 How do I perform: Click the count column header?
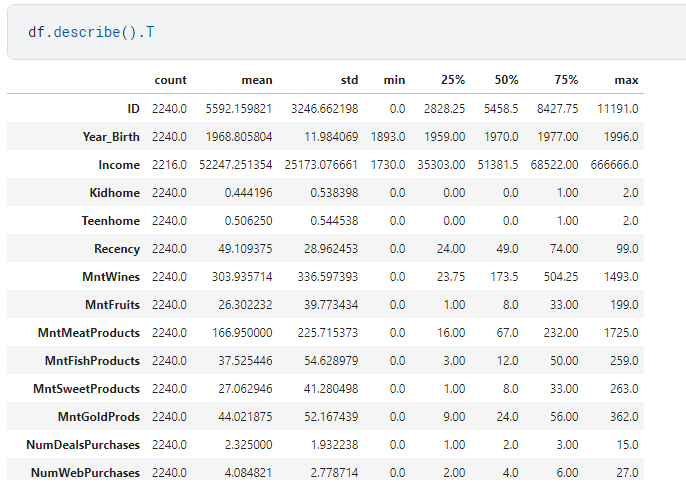coord(170,80)
